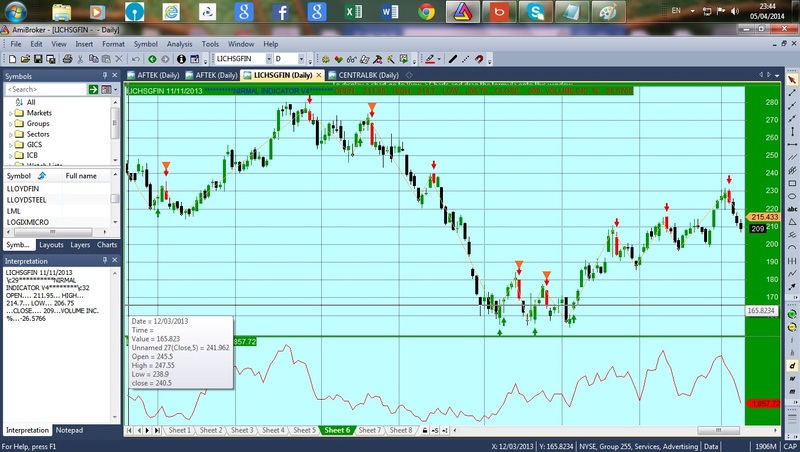Click the Windows Start orb
This screenshot has width=800, height=452.
pyautogui.click(x=15, y=11)
